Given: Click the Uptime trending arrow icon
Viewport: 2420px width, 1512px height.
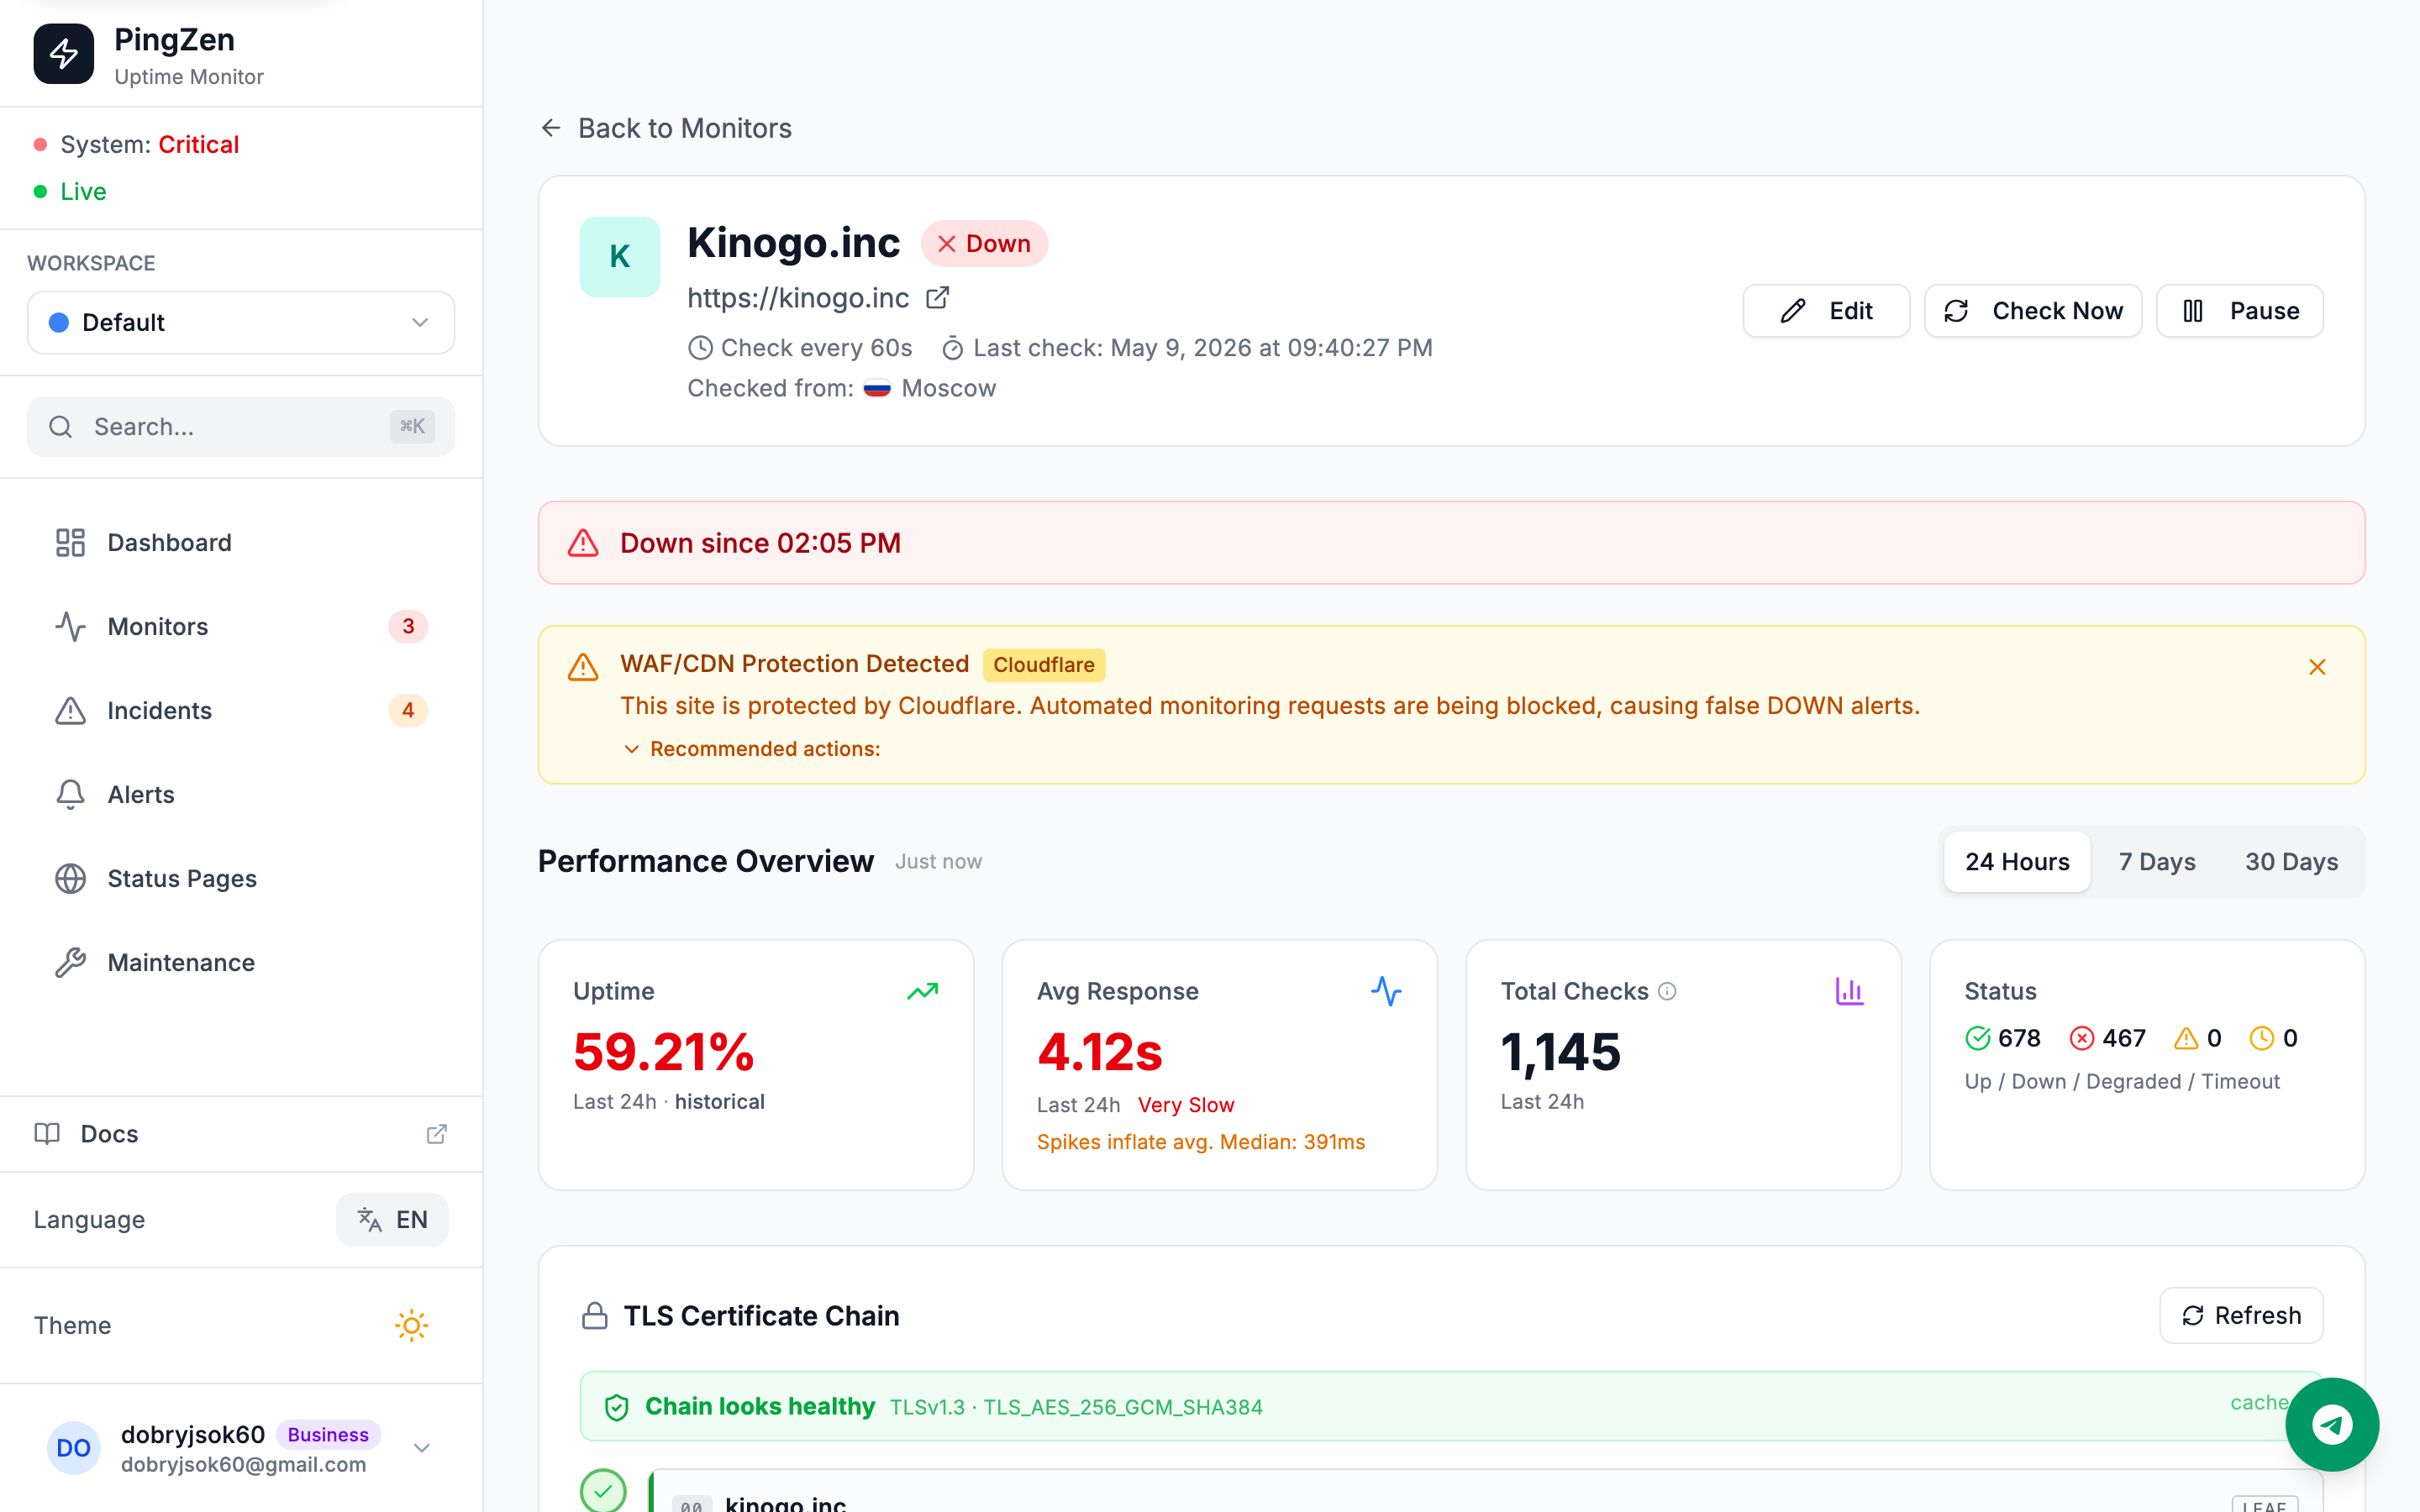Looking at the screenshot, I should point(922,991).
